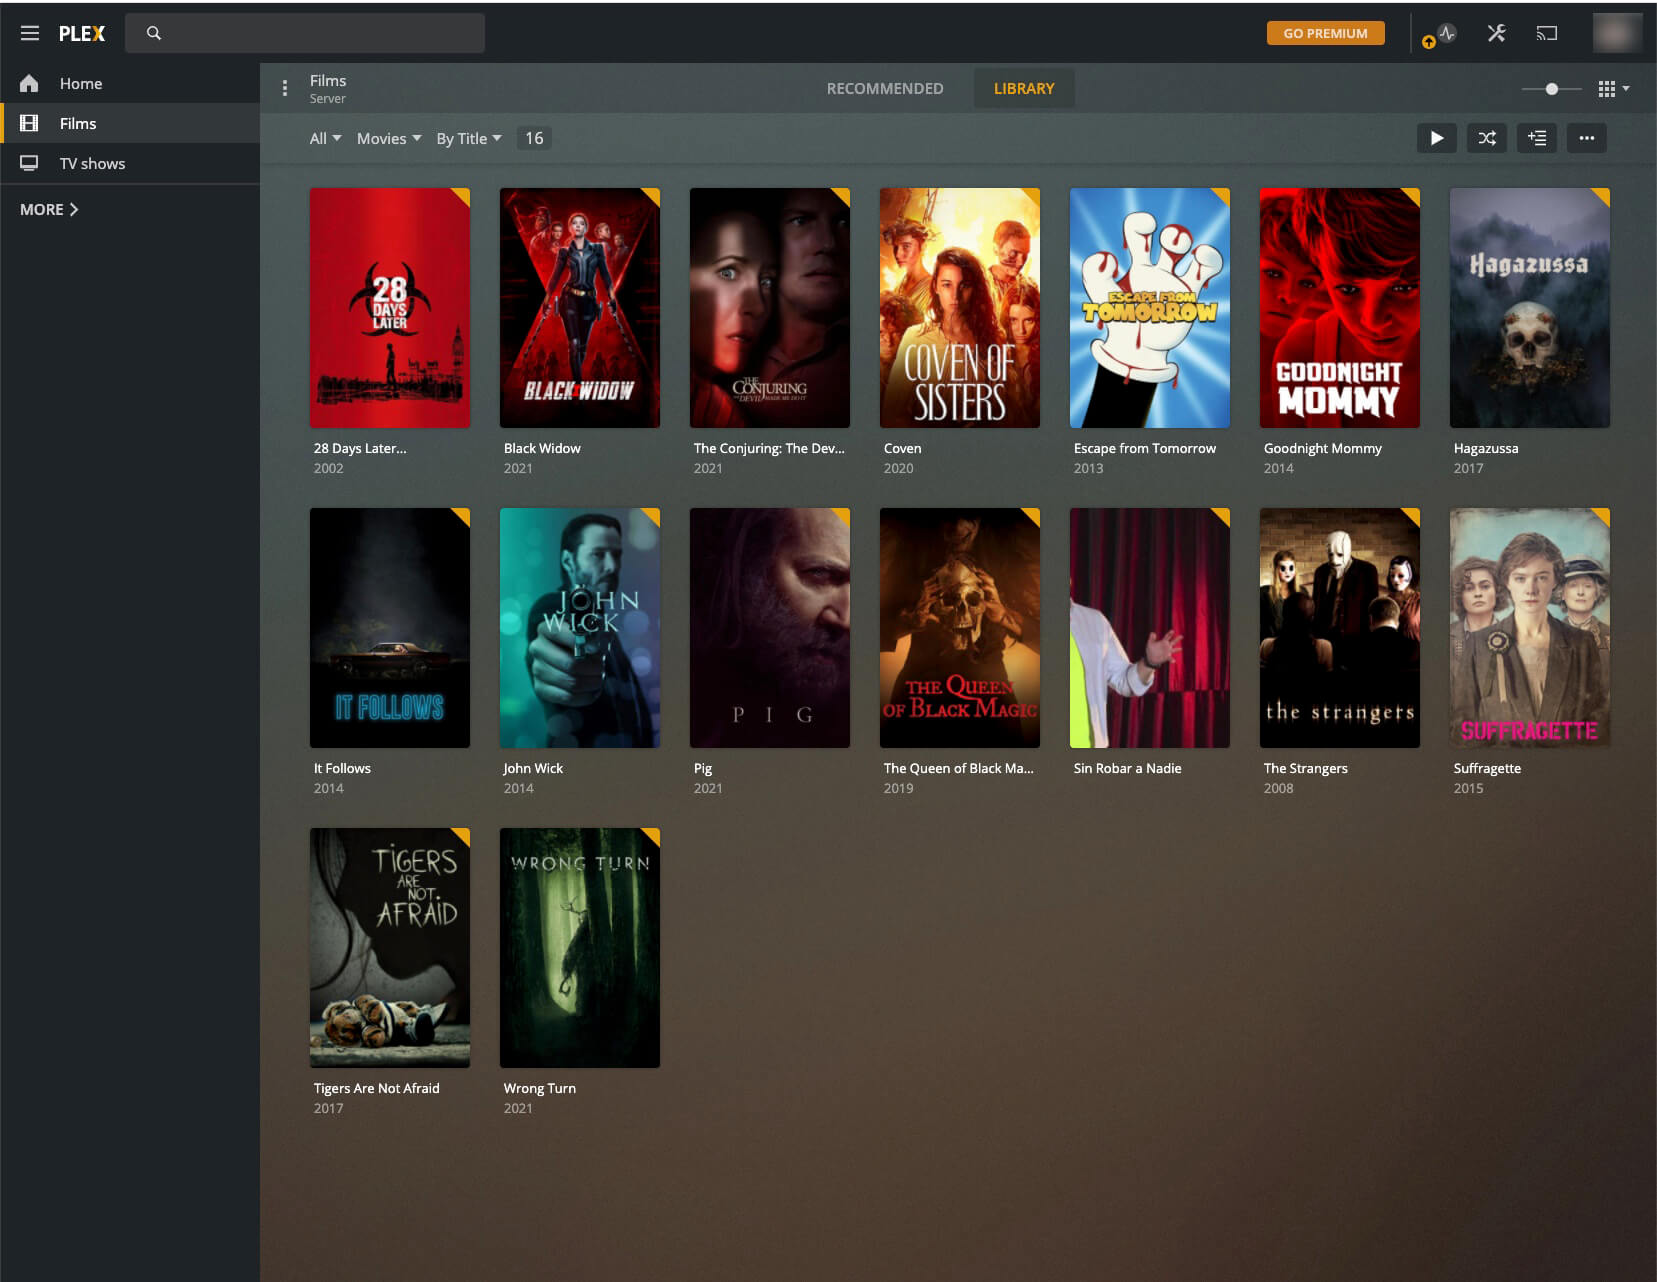Click the 'Sin Robar a Nadie' title
The image size is (1657, 1282).
(1127, 768)
